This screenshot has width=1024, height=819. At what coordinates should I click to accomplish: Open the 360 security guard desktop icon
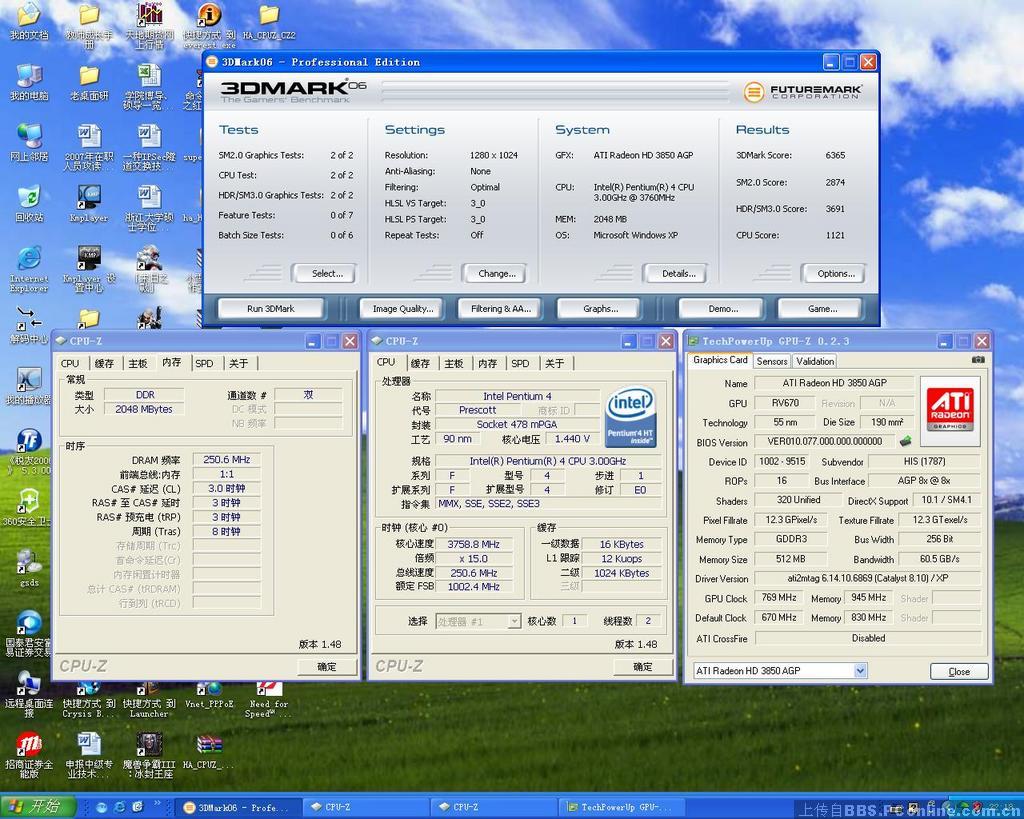29,502
